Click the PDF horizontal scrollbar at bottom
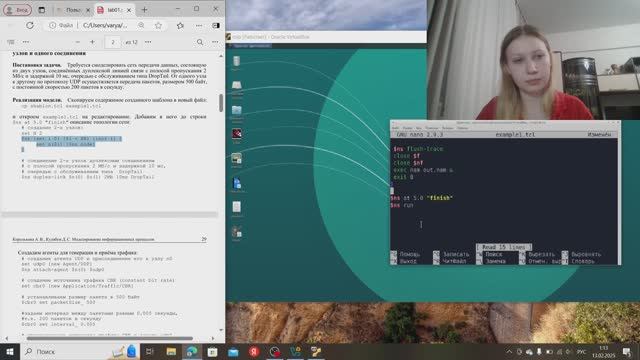Screen dimensions: 640x360 tap(109, 338)
